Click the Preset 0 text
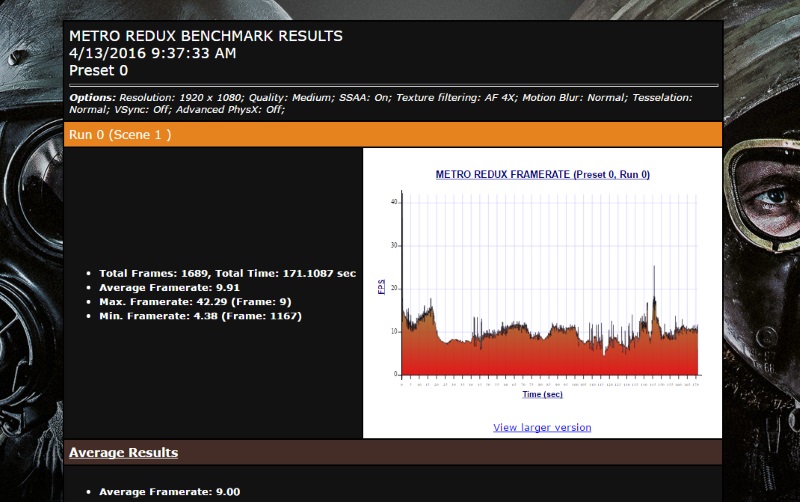The image size is (800, 502). [x=98, y=70]
